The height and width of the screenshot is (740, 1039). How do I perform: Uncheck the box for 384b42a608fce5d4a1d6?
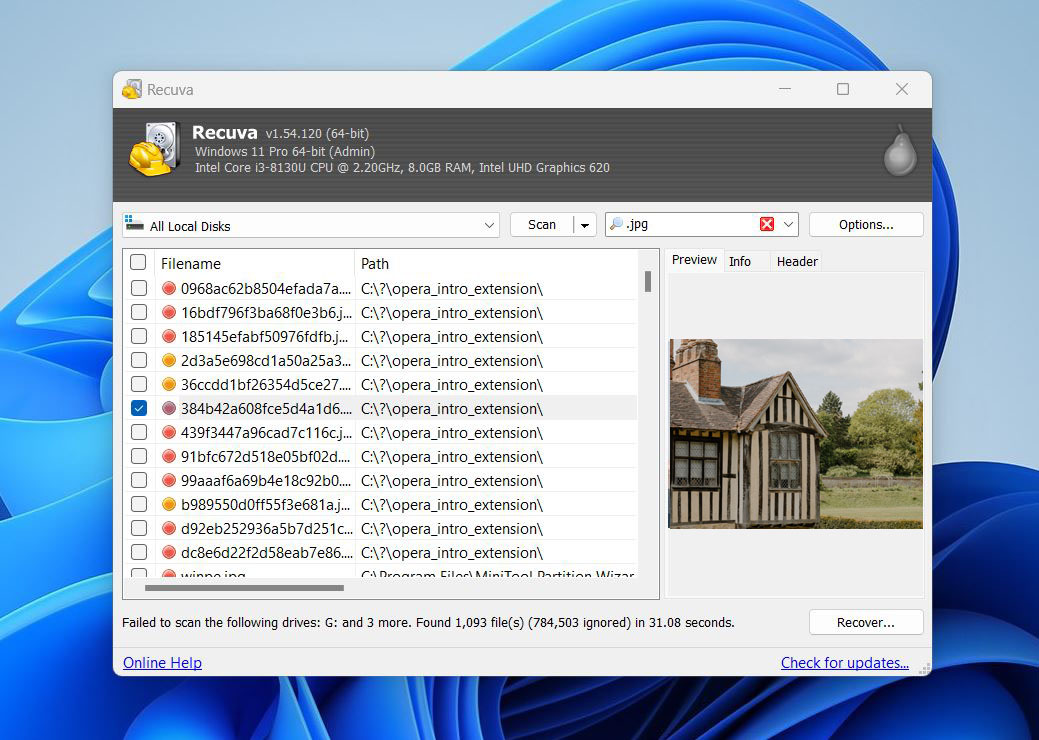[138, 408]
